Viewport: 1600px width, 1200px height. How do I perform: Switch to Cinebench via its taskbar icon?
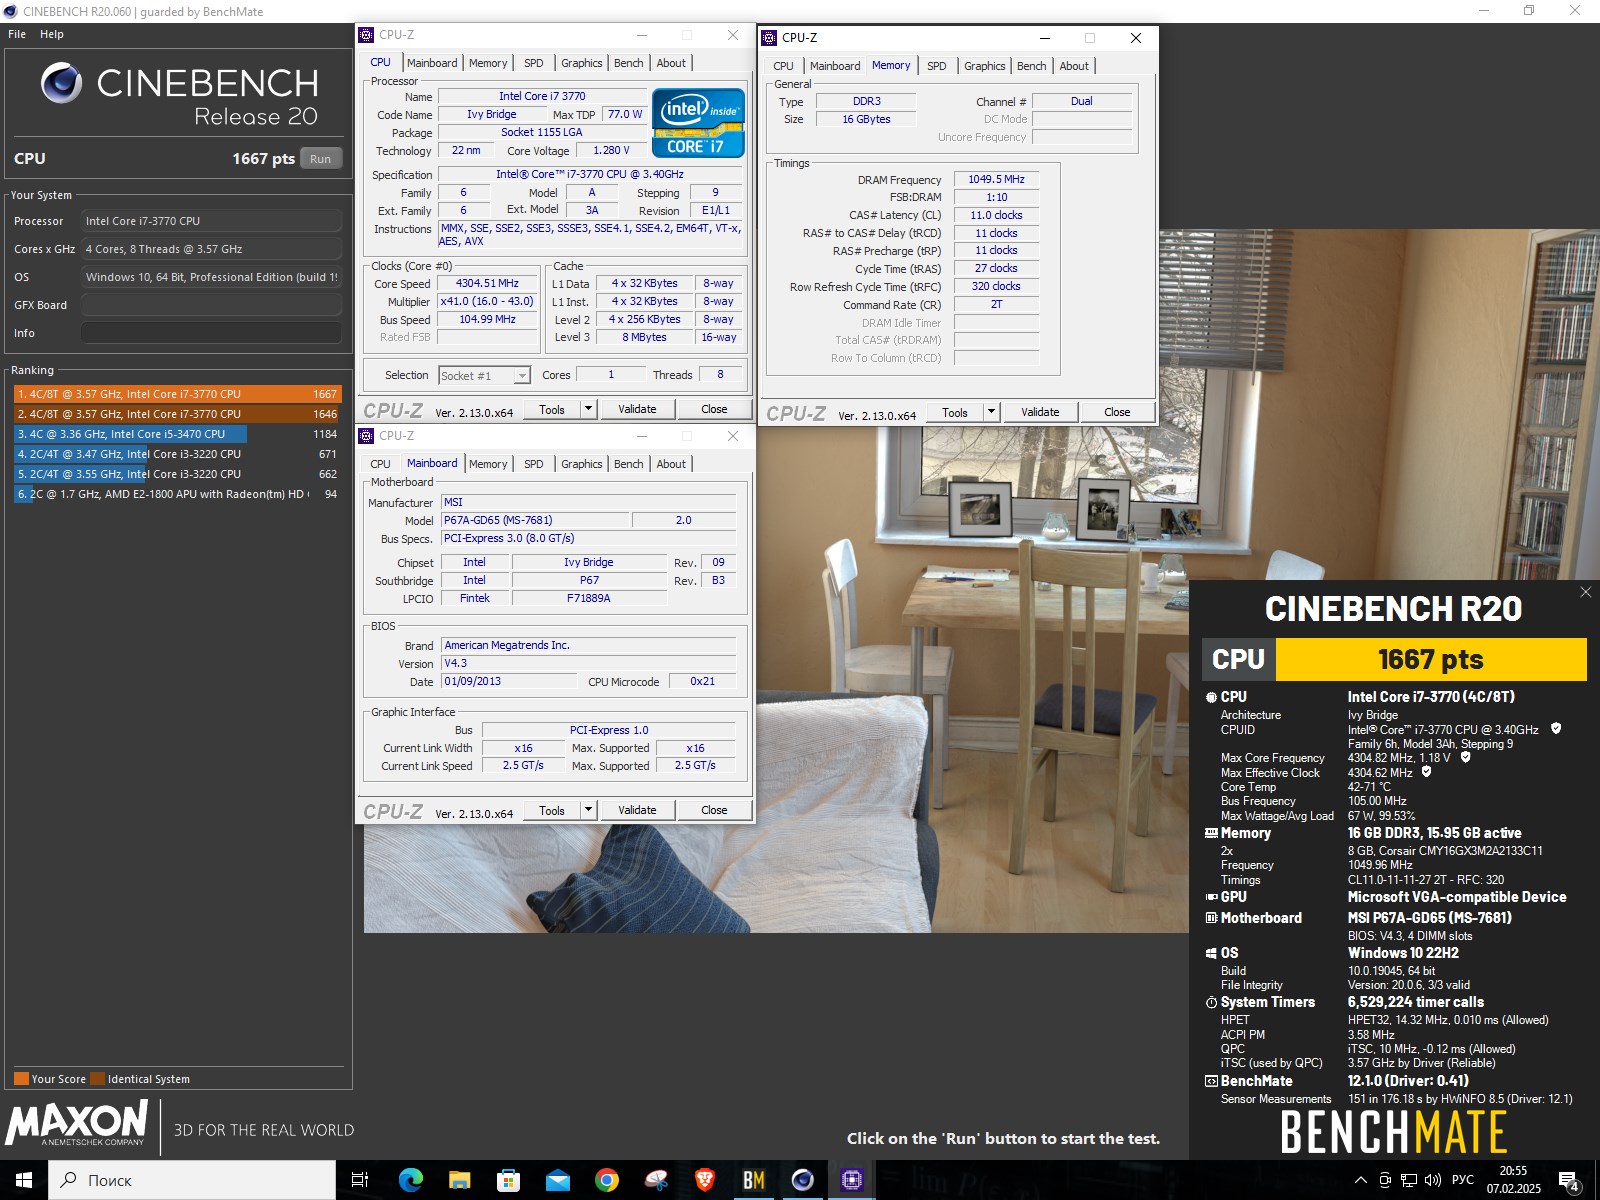point(802,1180)
